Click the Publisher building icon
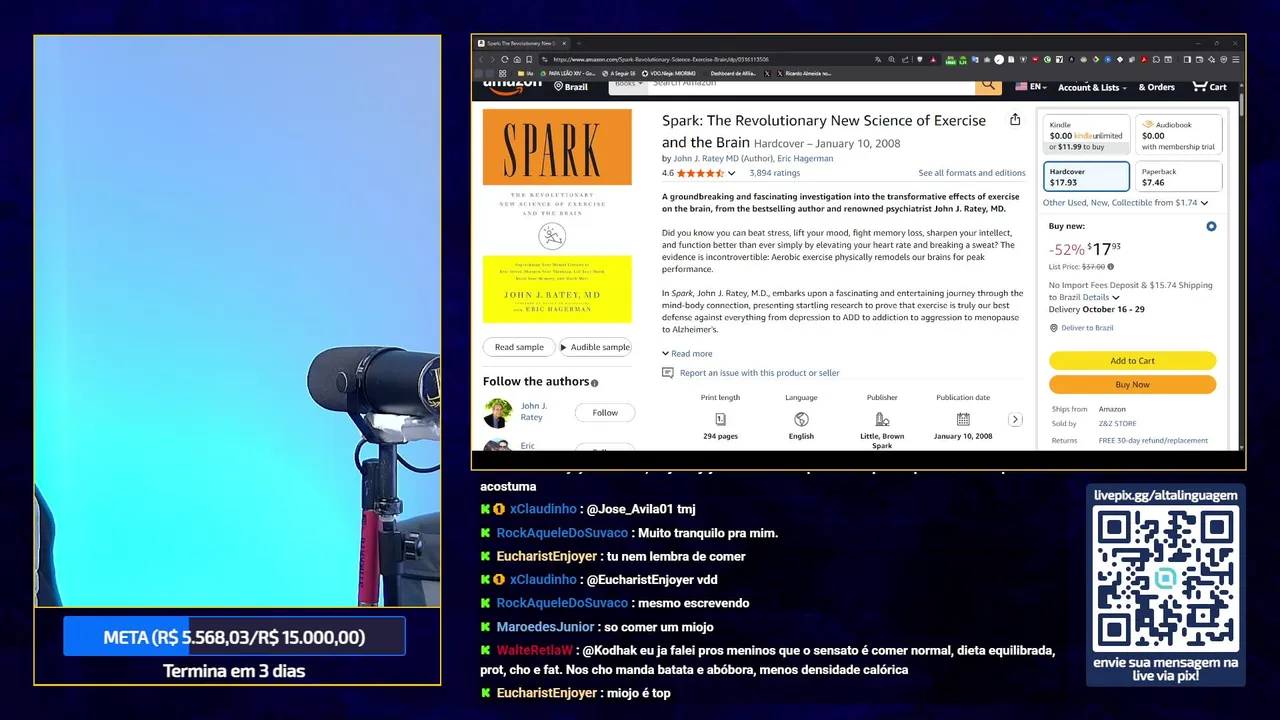This screenshot has width=1280, height=720. coord(882,419)
